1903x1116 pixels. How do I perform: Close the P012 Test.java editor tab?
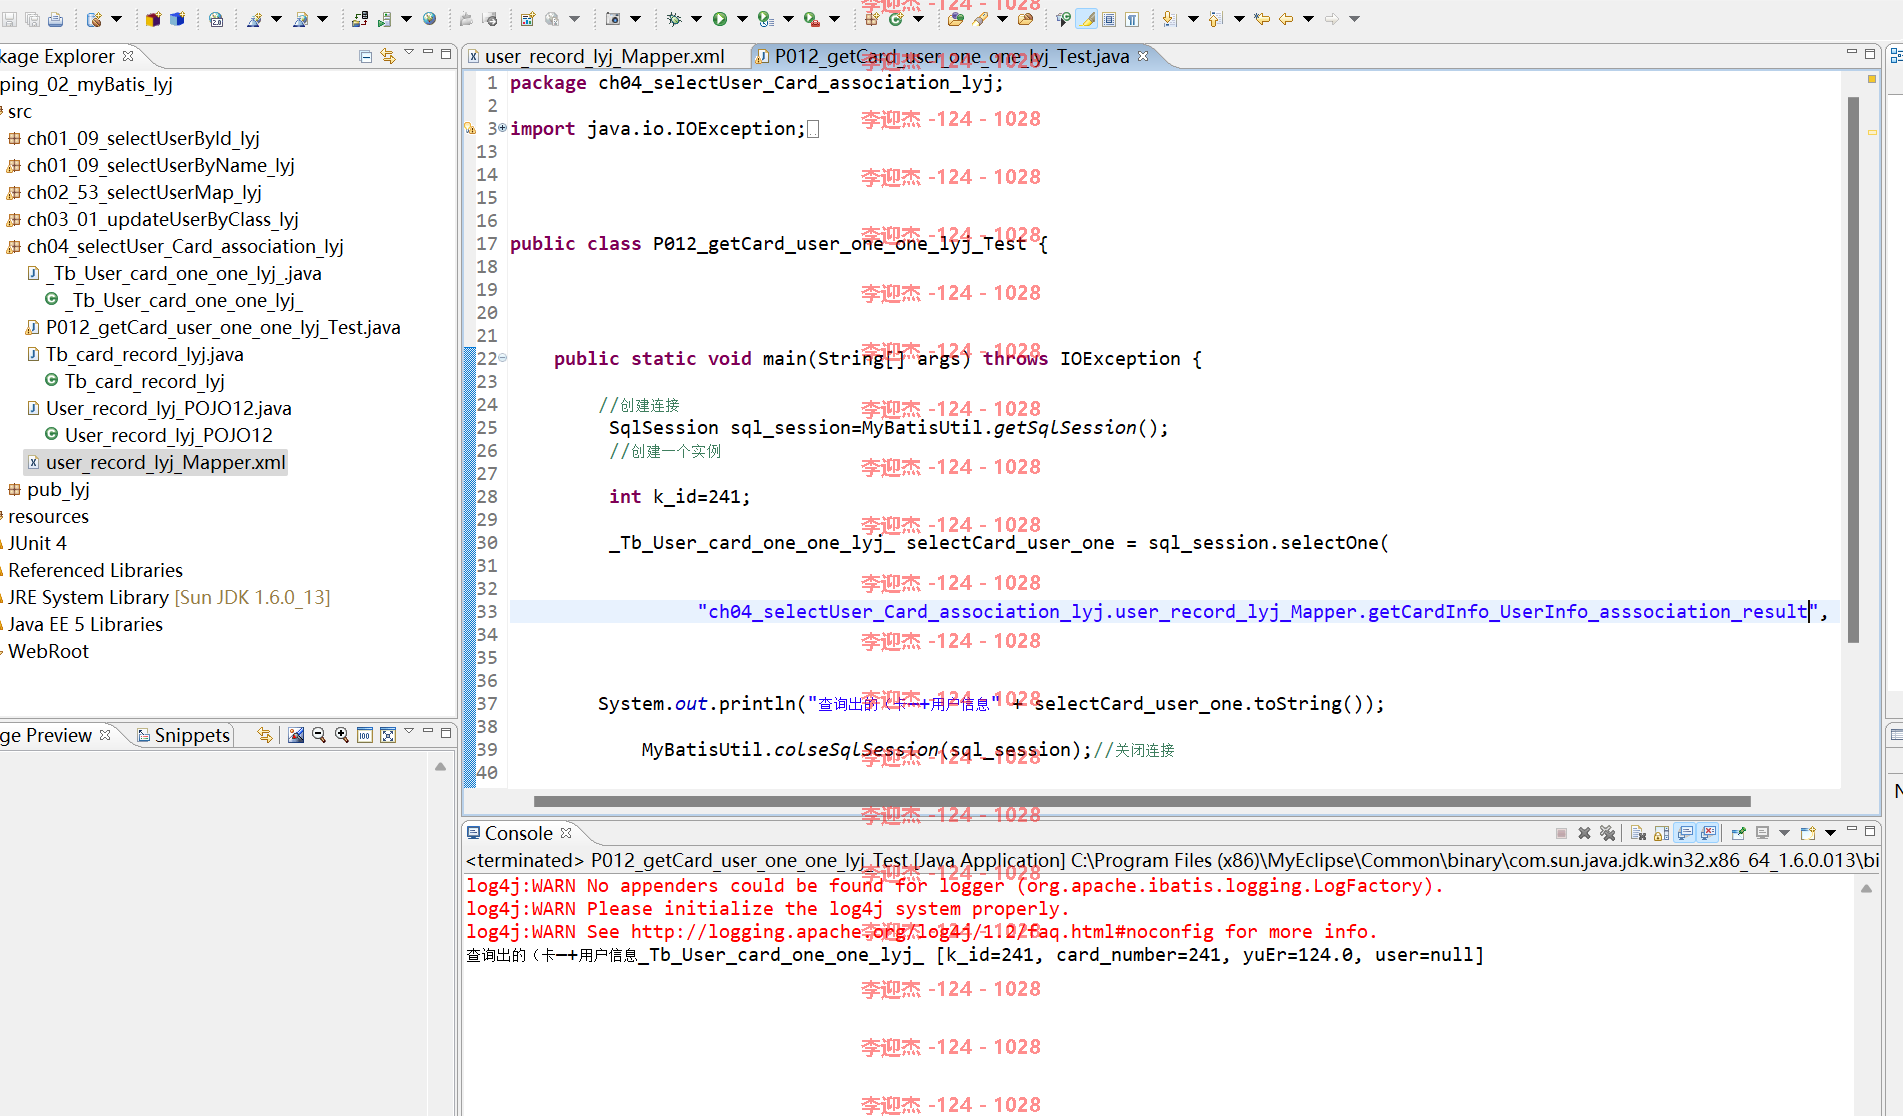tap(1143, 56)
